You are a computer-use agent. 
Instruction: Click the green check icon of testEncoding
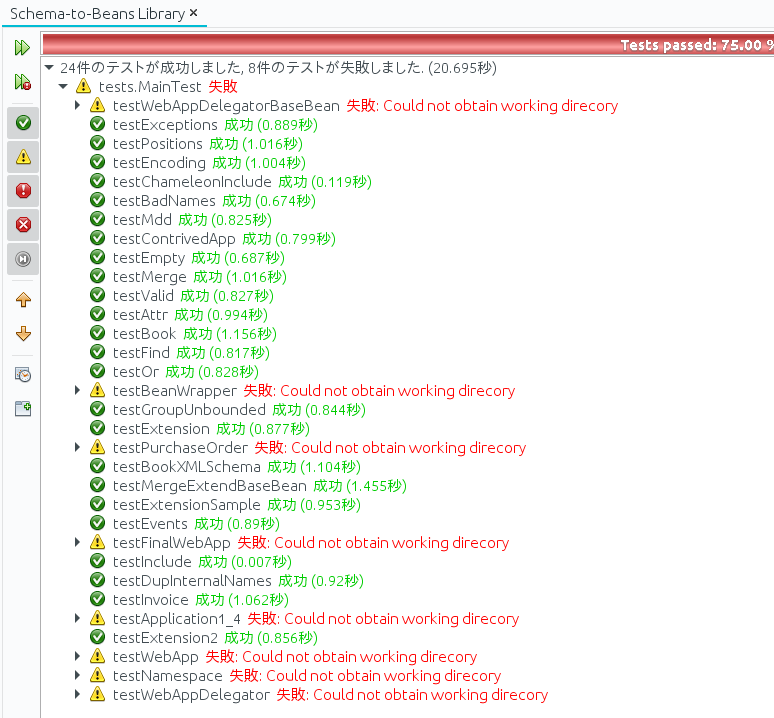(x=98, y=162)
